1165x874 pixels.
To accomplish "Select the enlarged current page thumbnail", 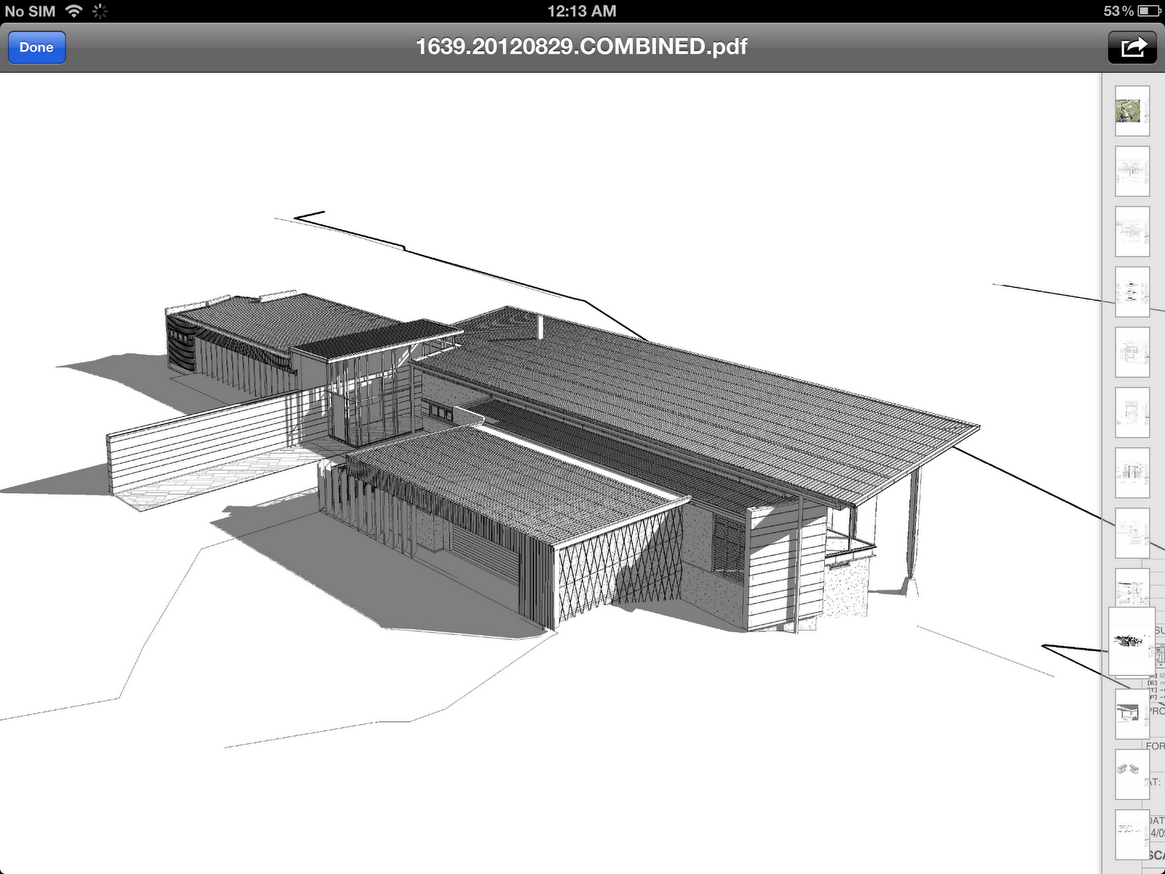I will pyautogui.click(x=1132, y=641).
